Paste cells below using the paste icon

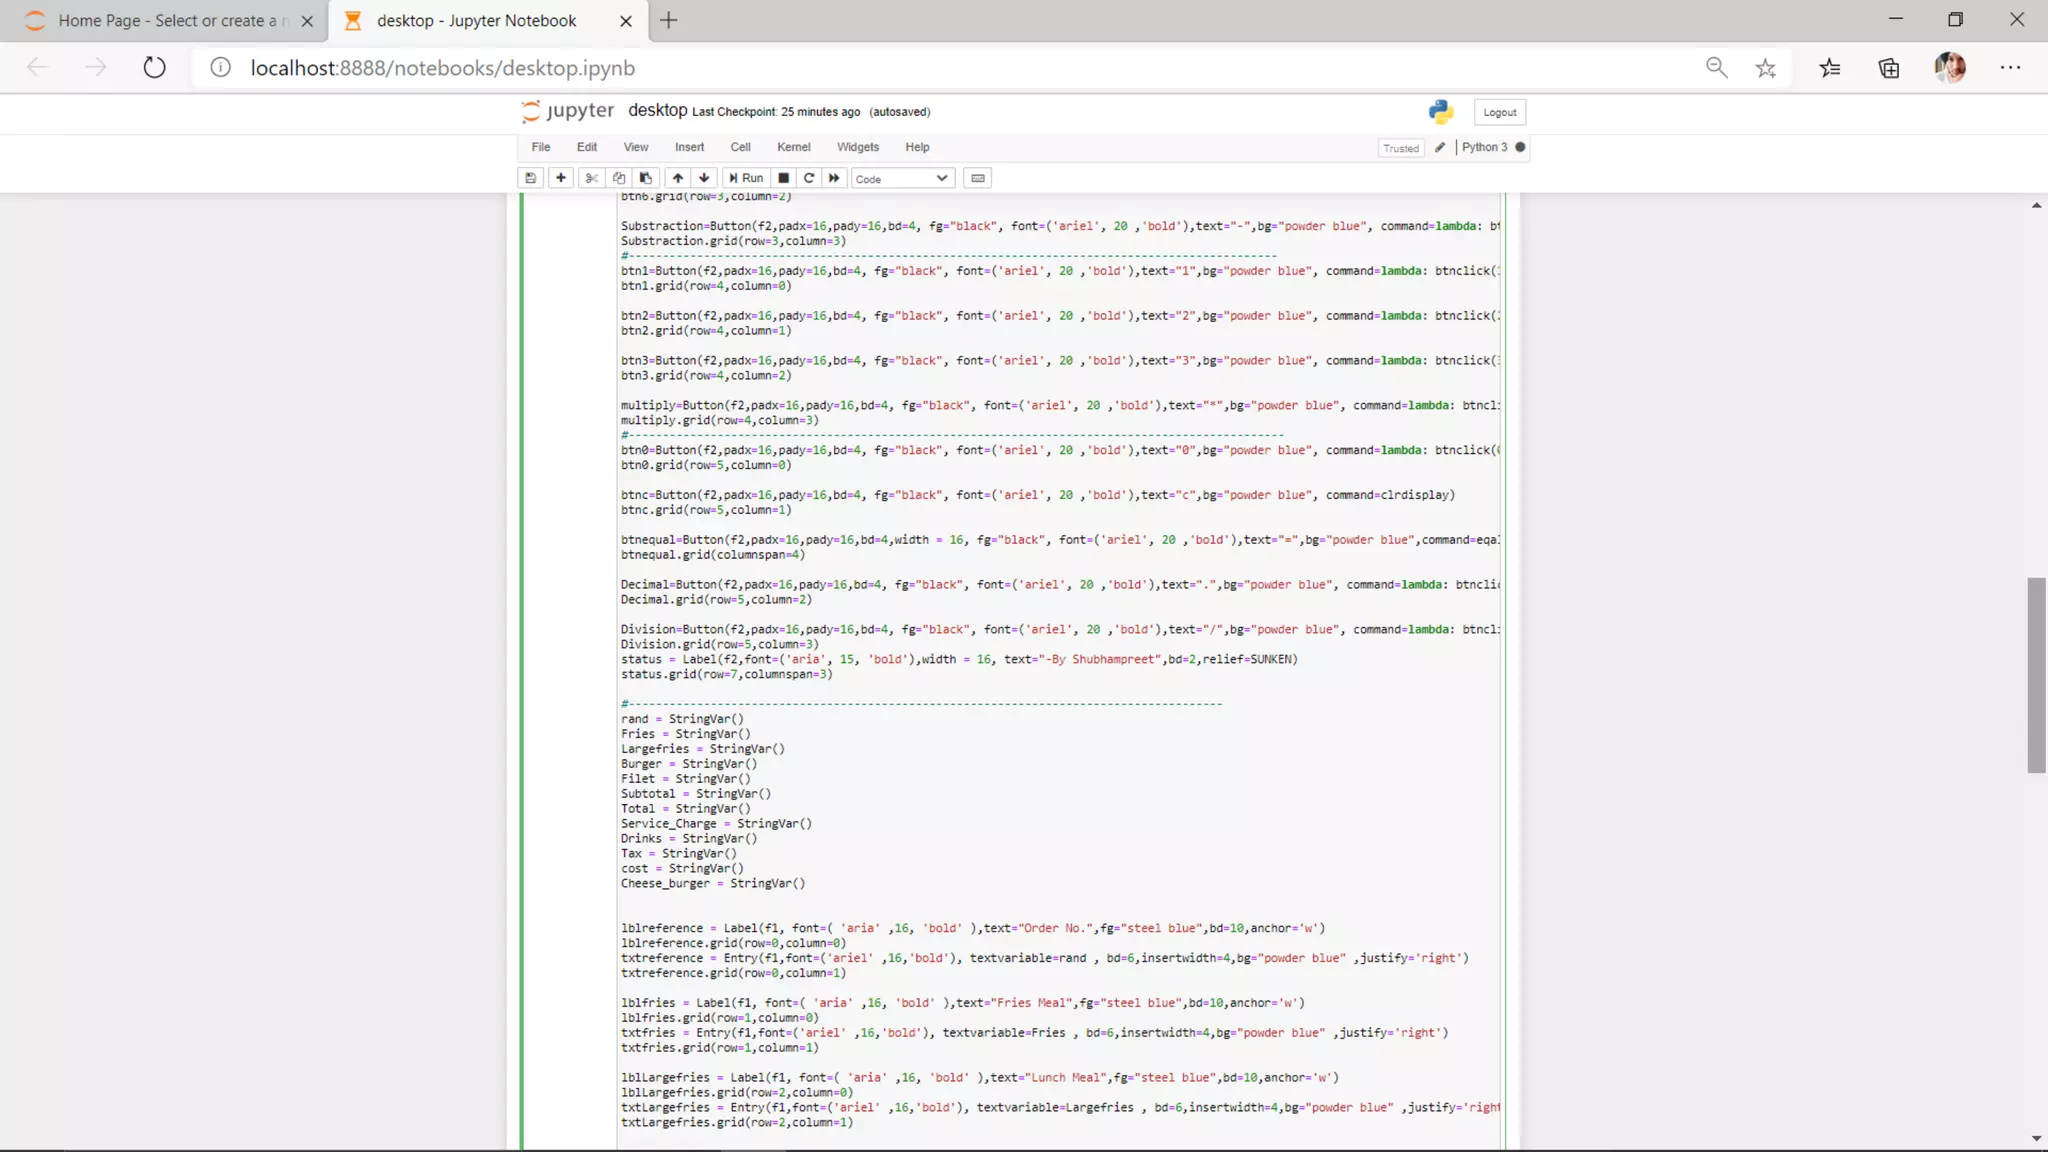pyautogui.click(x=646, y=178)
